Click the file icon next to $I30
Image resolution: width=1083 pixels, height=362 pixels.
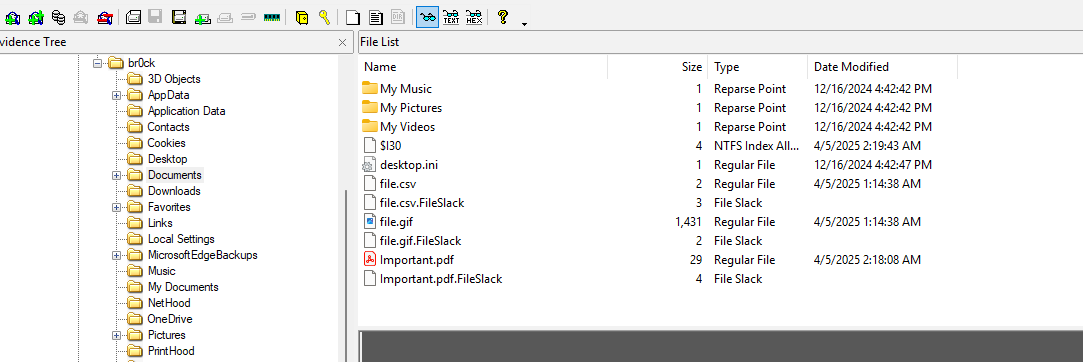(x=370, y=146)
